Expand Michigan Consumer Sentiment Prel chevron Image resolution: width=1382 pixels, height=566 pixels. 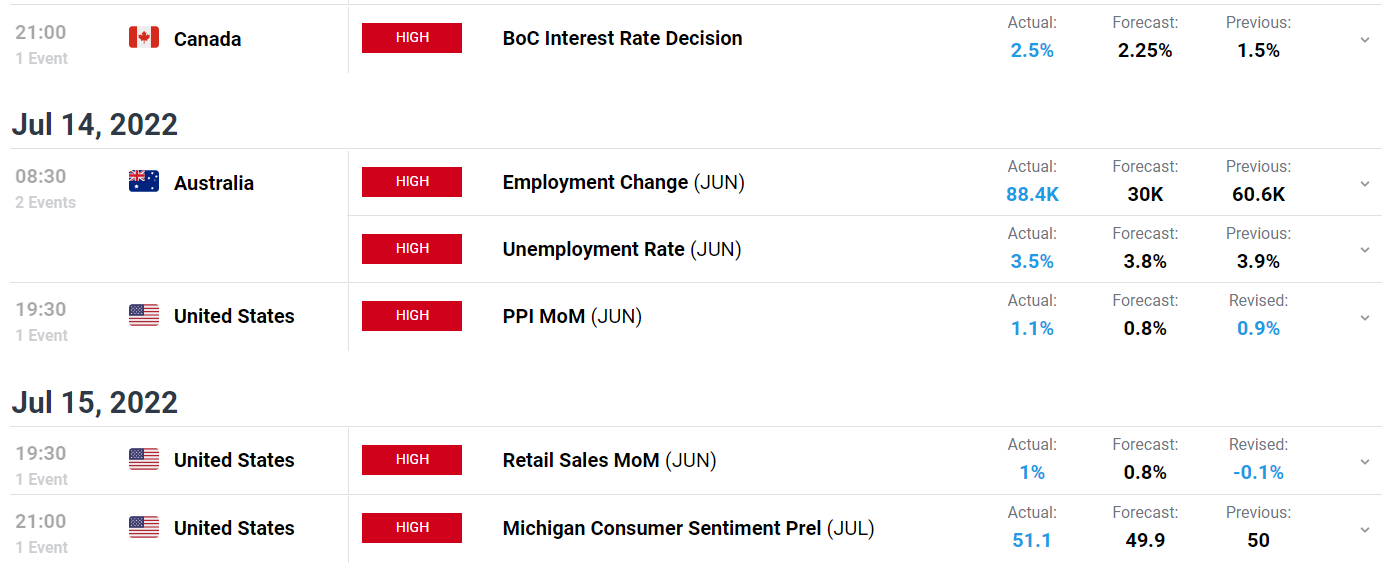click(x=1365, y=529)
